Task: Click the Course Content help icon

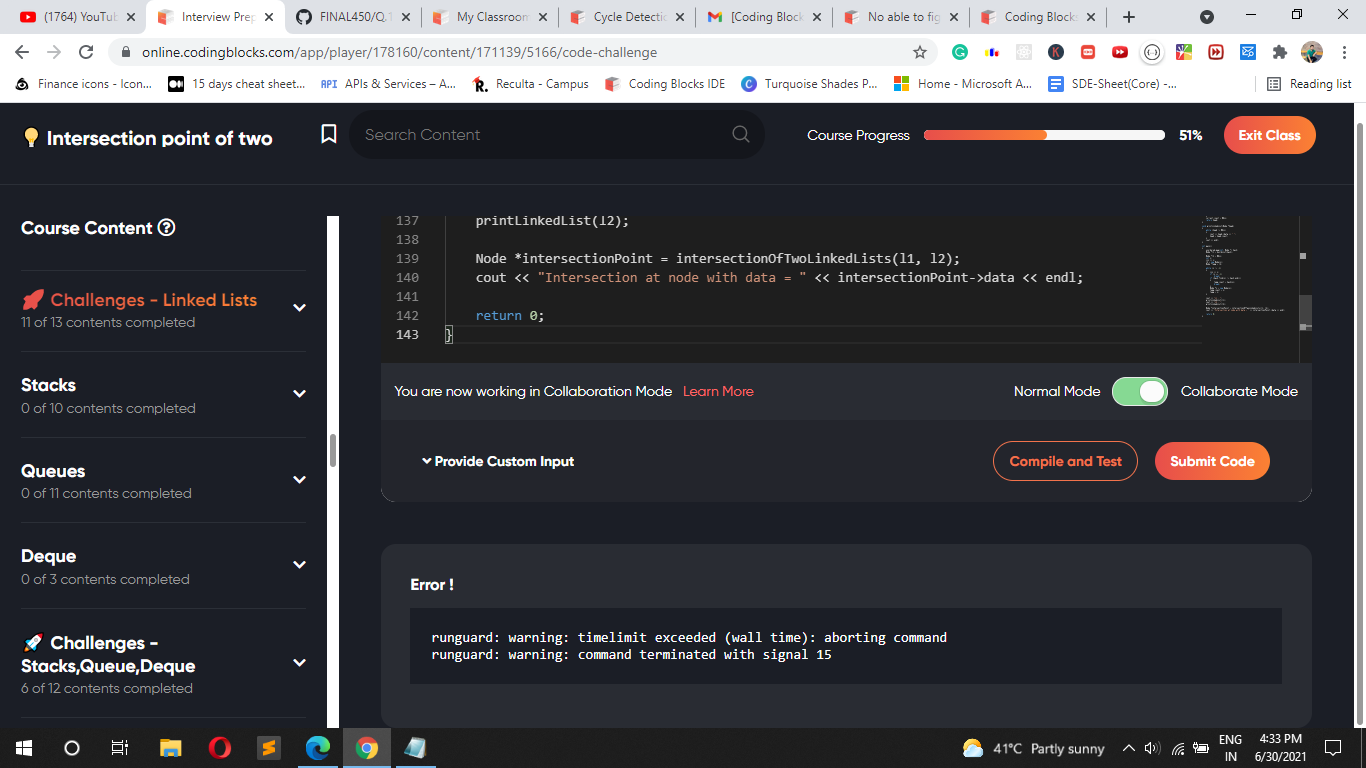Action: [167, 228]
